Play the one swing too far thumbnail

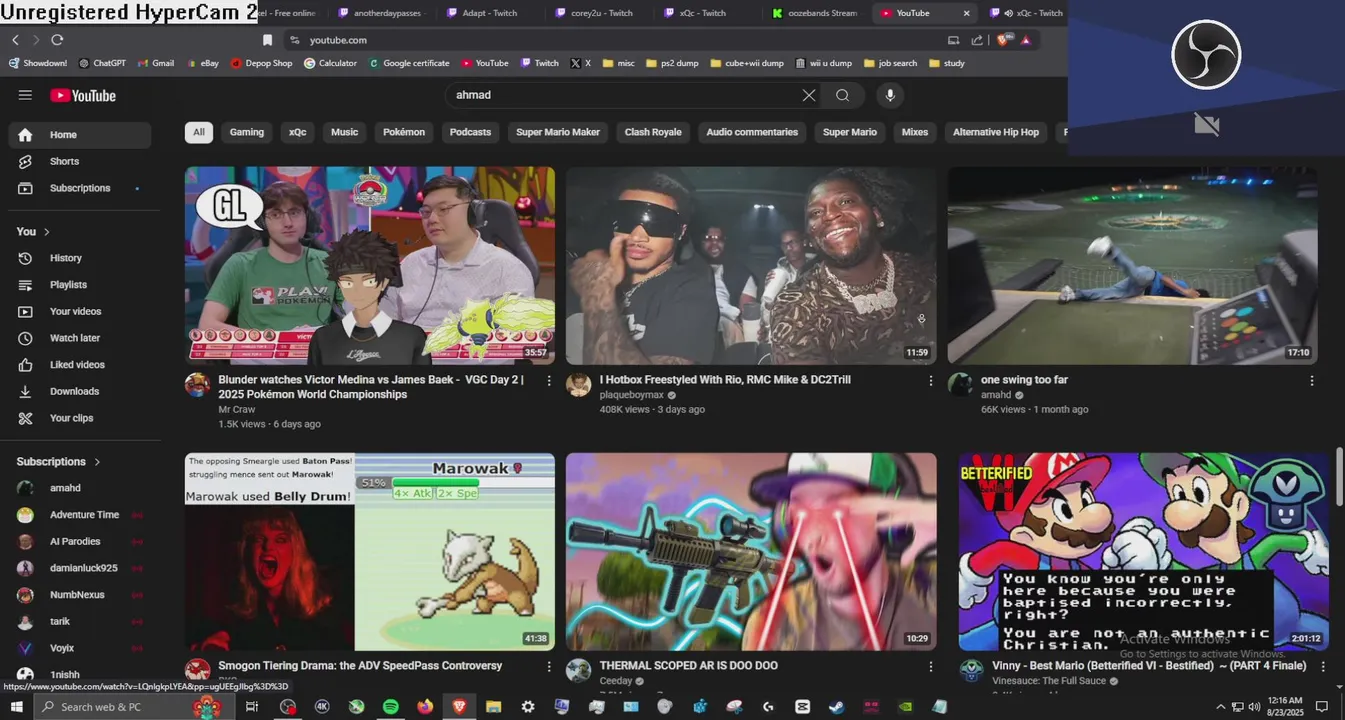(1132, 265)
